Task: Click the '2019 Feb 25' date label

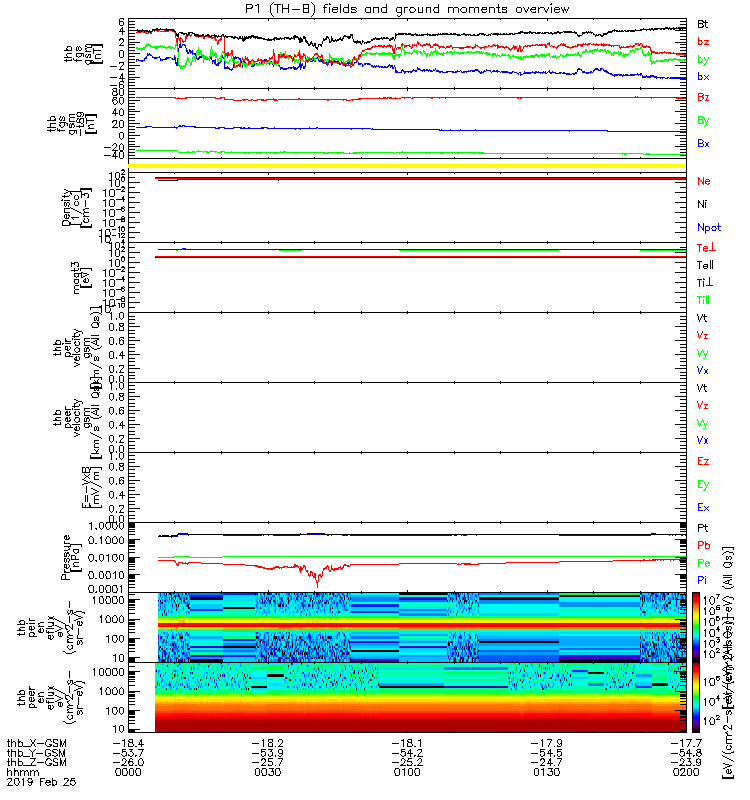Action: [x=41, y=782]
